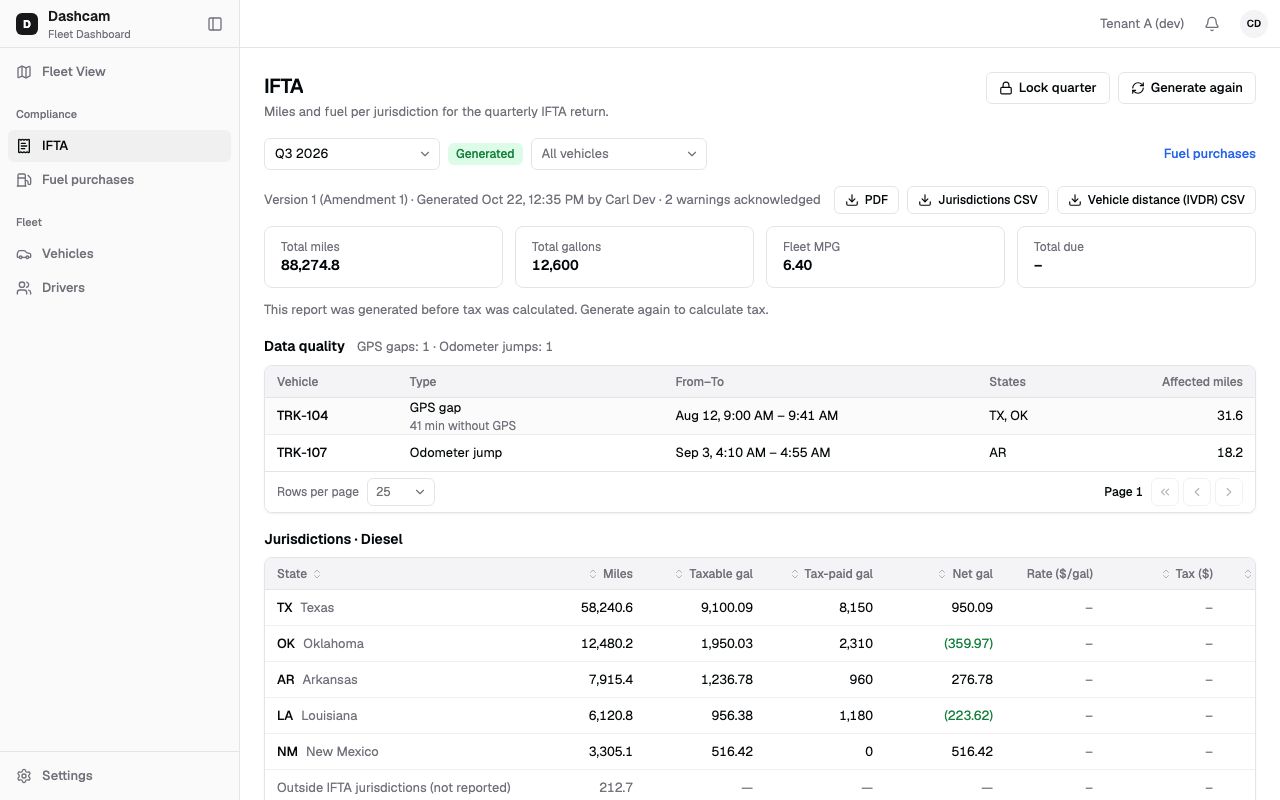Open Fleet View in sidebar
The height and width of the screenshot is (800, 1280).
[119, 72]
